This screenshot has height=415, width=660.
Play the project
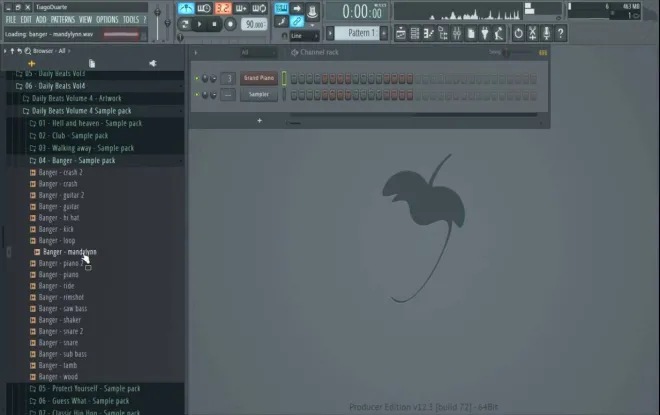click(199, 24)
